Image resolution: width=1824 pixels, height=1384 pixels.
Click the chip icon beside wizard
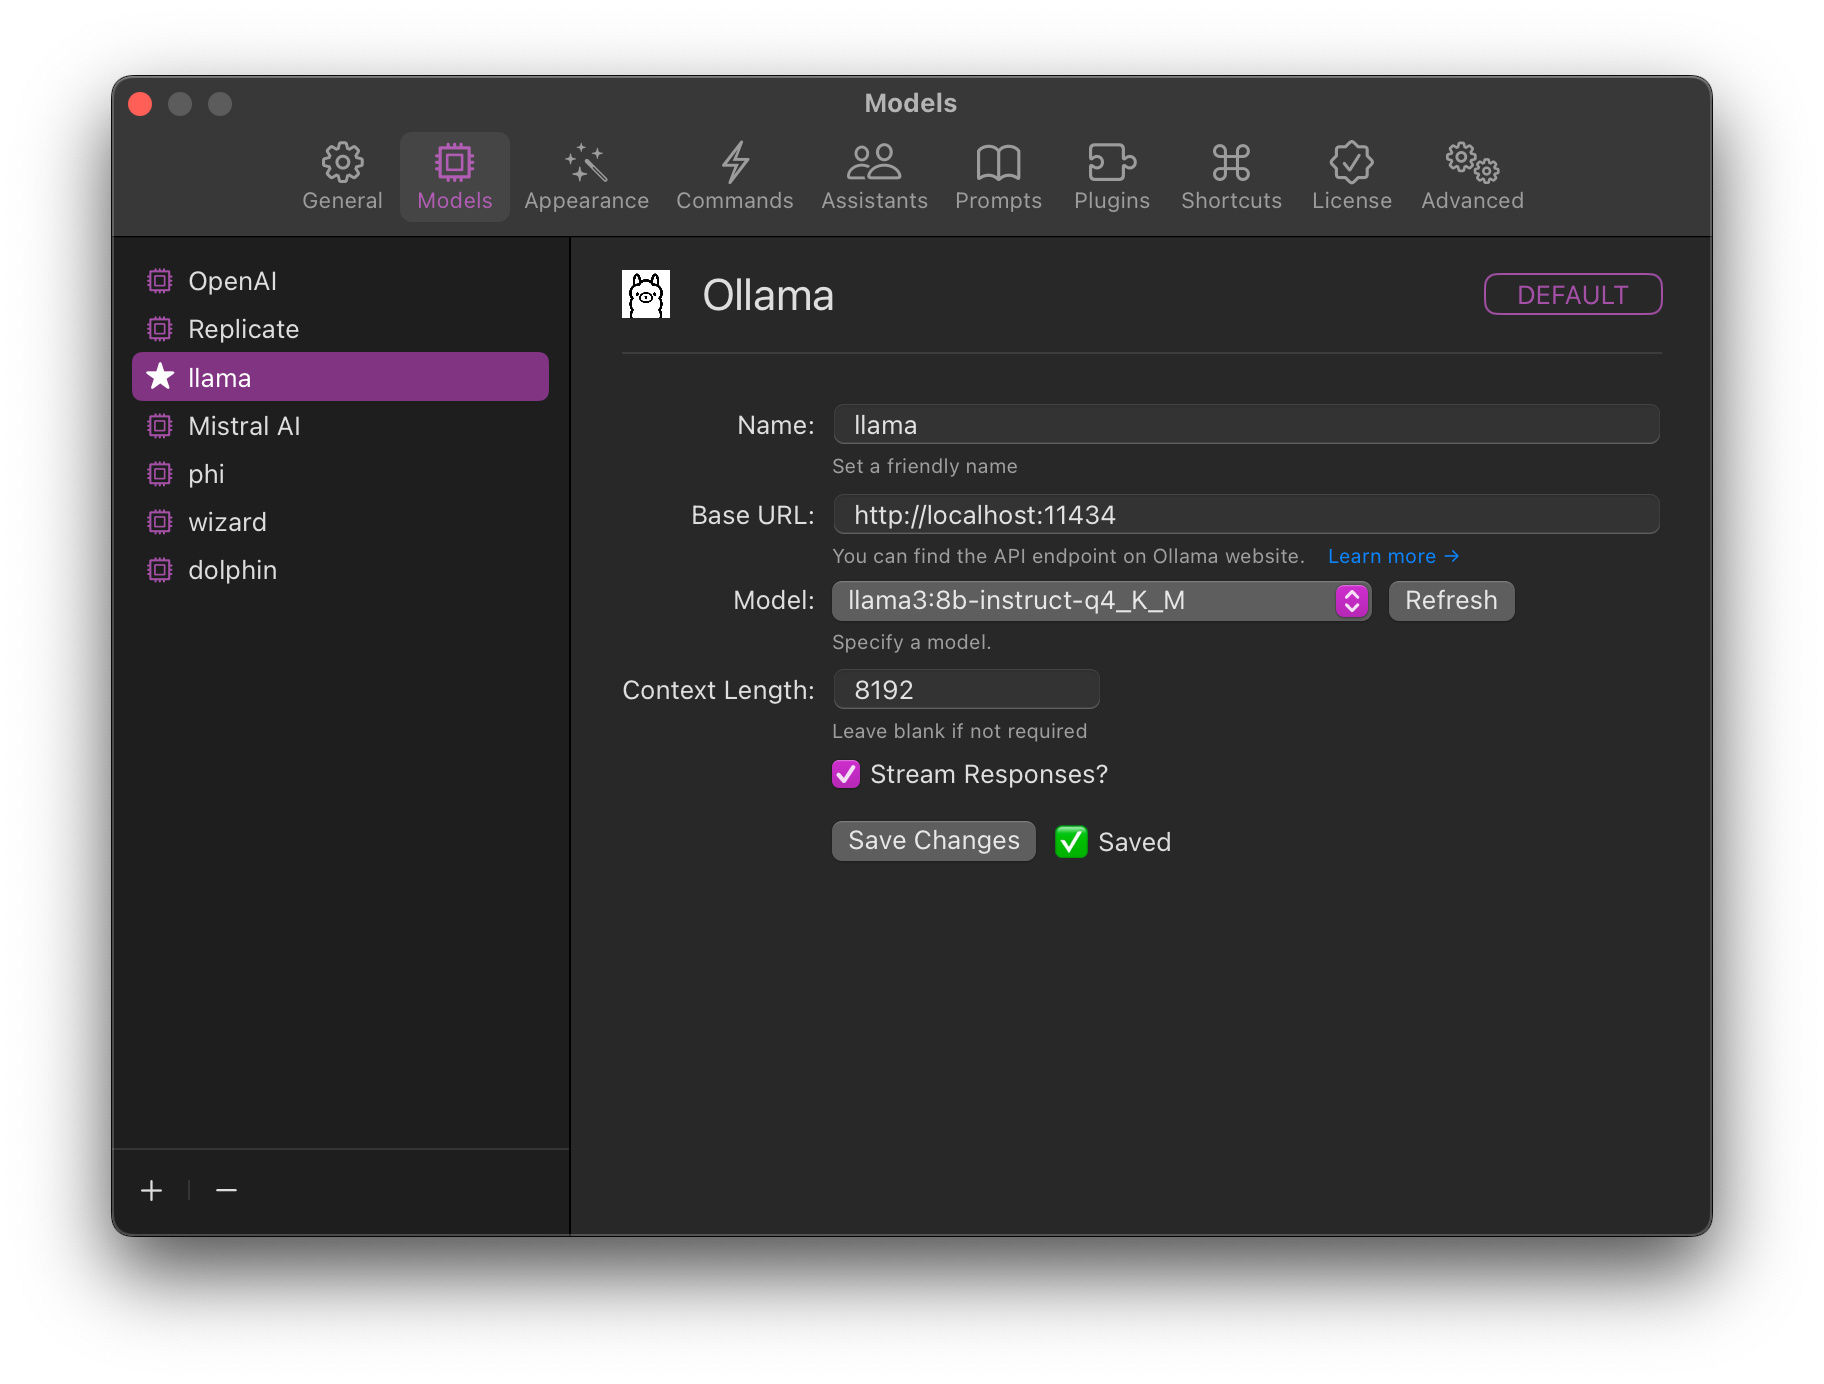click(x=160, y=522)
